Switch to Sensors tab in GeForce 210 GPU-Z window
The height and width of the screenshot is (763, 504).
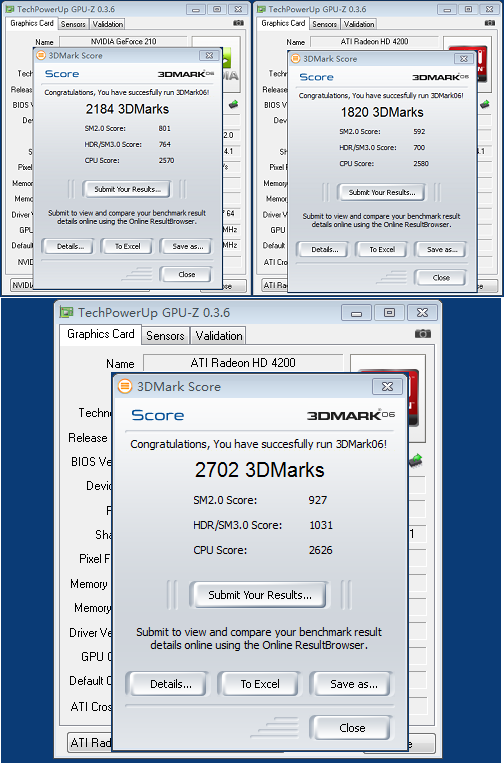coord(73,24)
